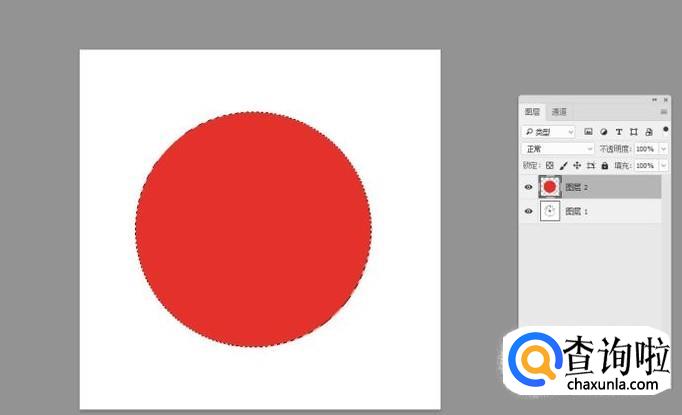Toggle the layer filtering on/off dot
Viewport: 682px width, 415px height.
(x=665, y=130)
